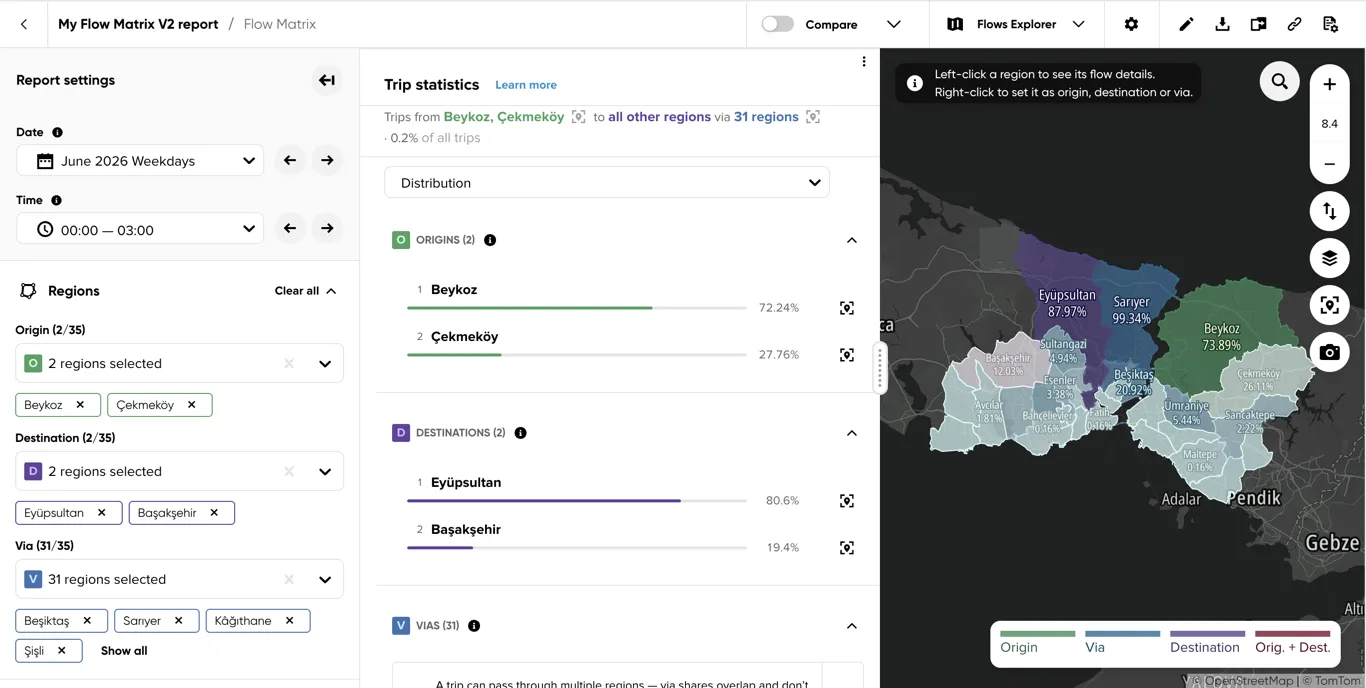Remove the Çekmeköy origin chip
The image size is (1366, 688).
point(192,405)
